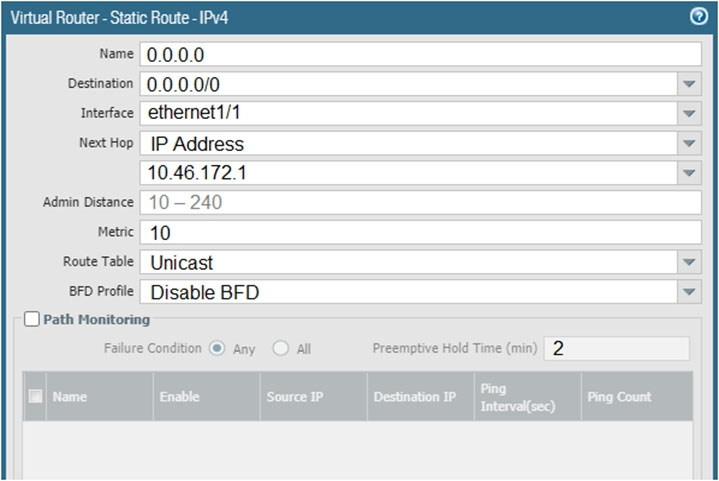Viewport: 719px width, 481px height.
Task: Sort by the Name column header
Action: tap(100, 396)
